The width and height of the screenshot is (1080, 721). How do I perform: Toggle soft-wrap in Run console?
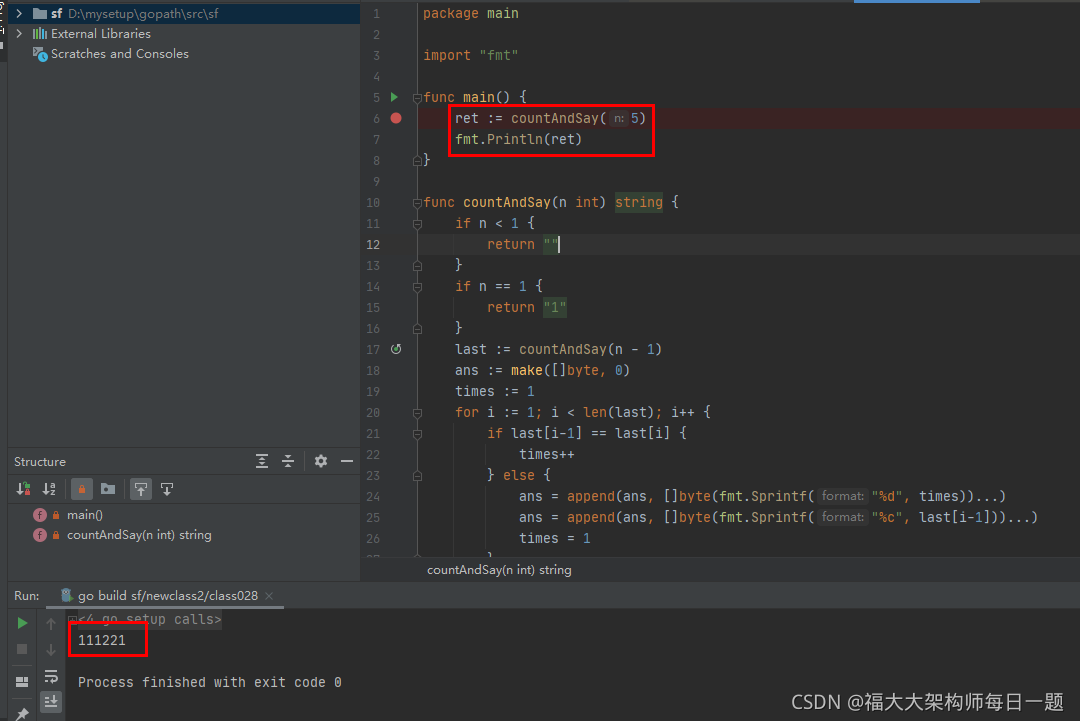[51, 676]
